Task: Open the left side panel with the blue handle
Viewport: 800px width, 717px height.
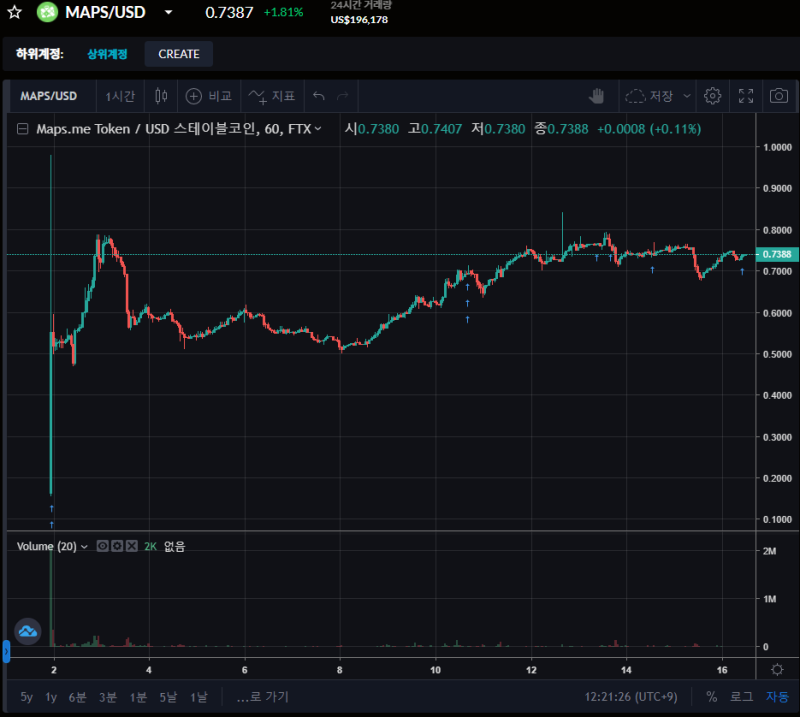Action: 6,652
